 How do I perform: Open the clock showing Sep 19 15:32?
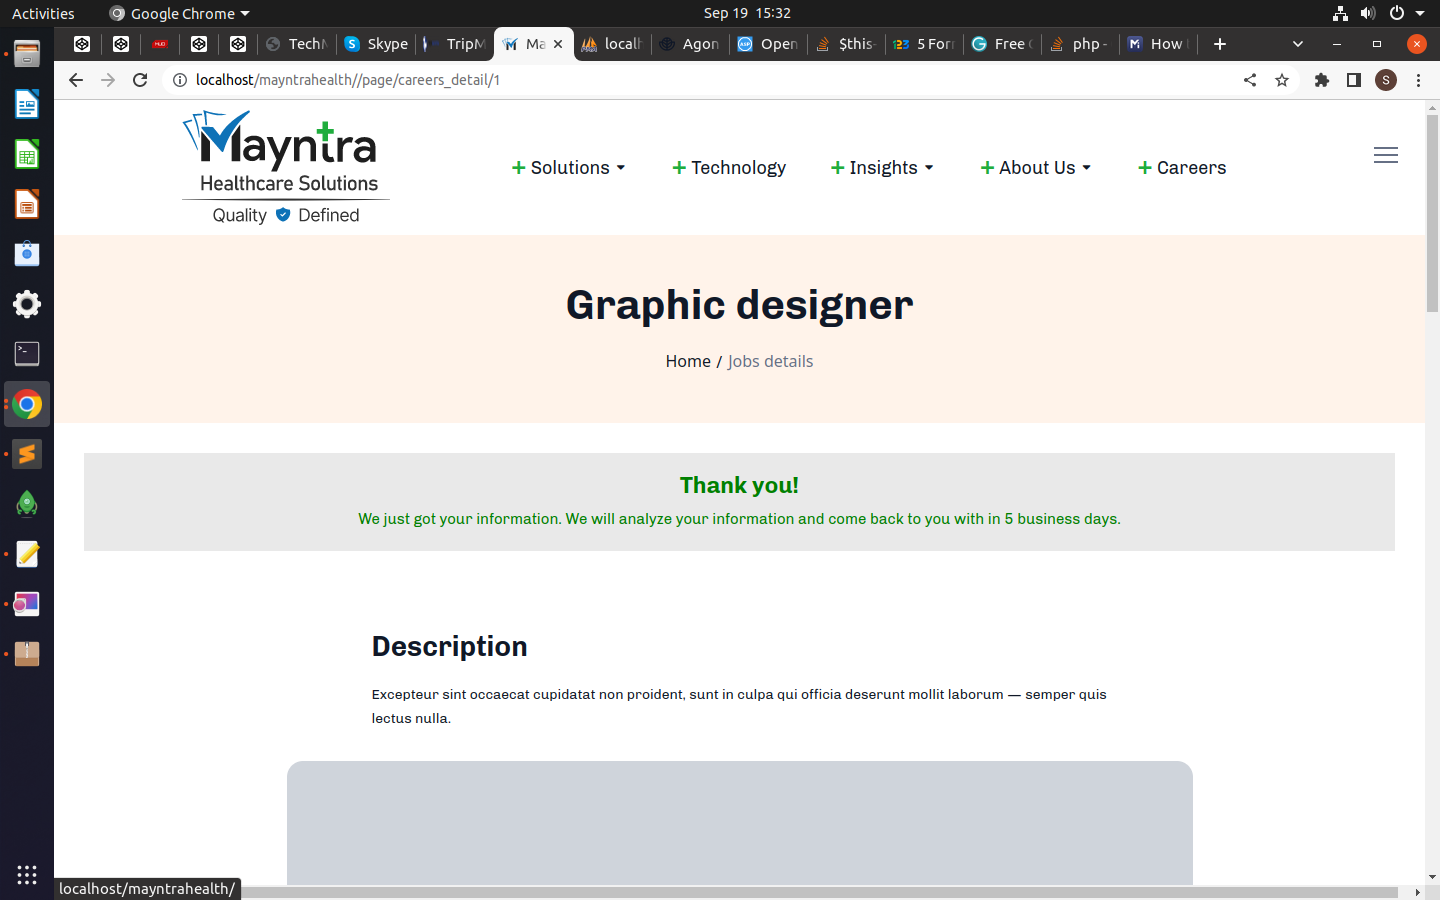pyautogui.click(x=747, y=13)
